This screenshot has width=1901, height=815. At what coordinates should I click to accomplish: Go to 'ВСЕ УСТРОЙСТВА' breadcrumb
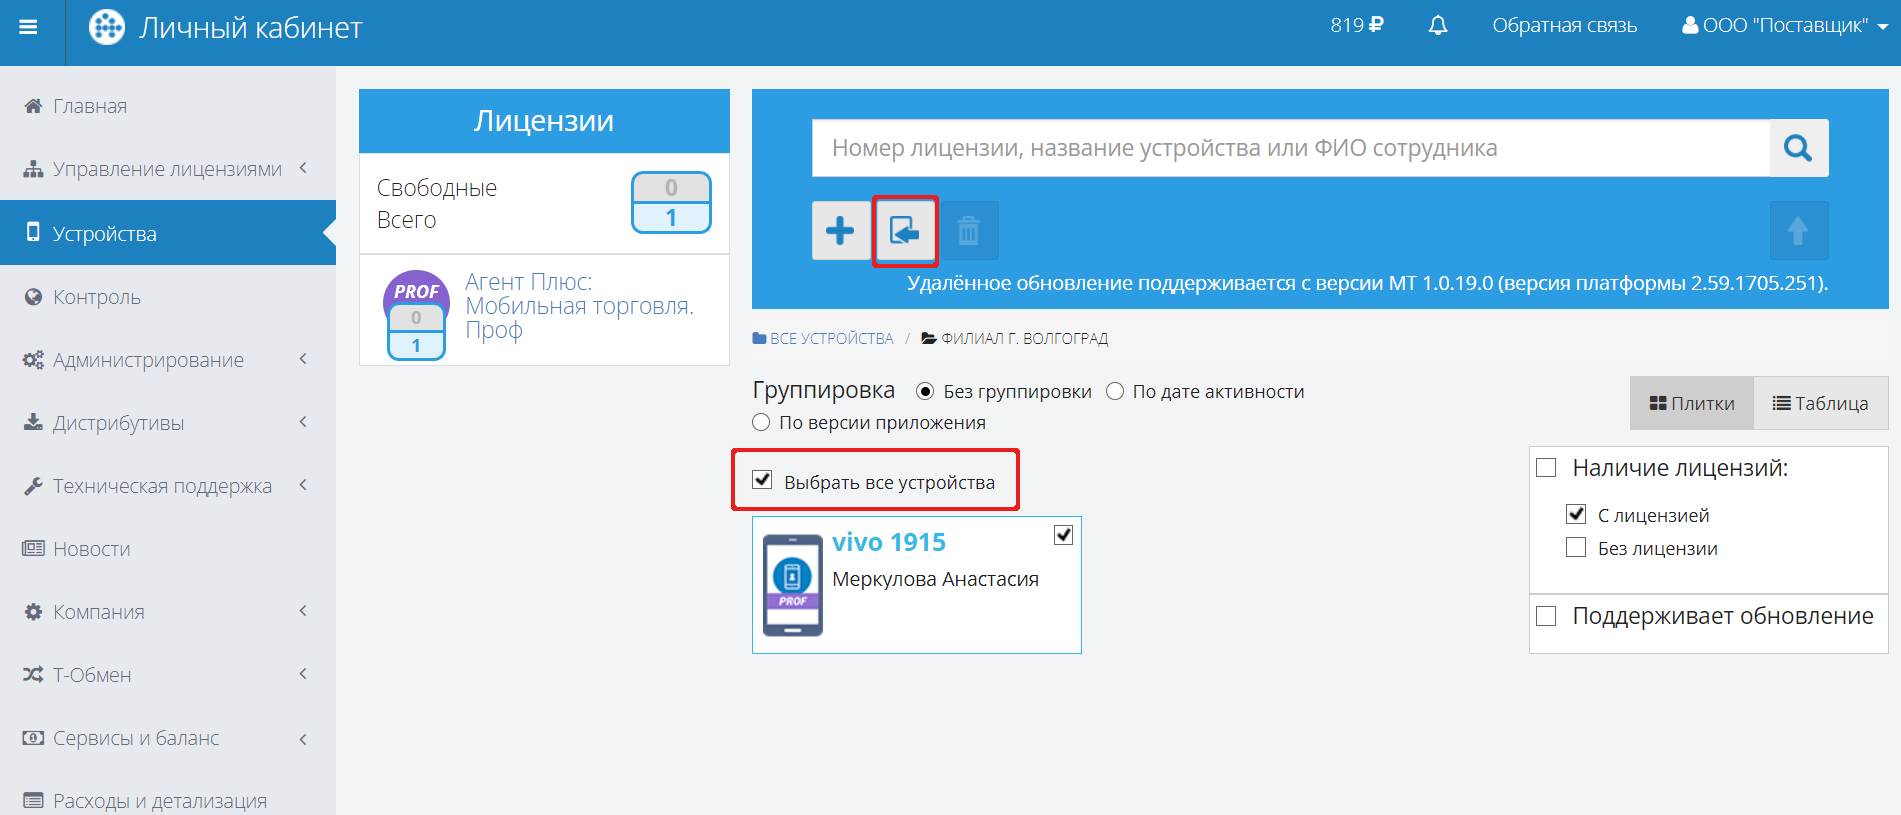[830, 339]
